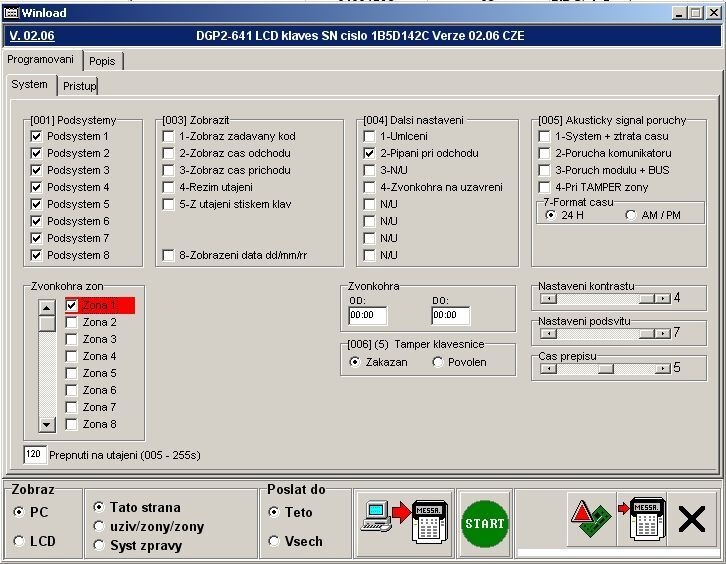
Task: Click the Zvonkohra OD time field
Action: tap(367, 316)
